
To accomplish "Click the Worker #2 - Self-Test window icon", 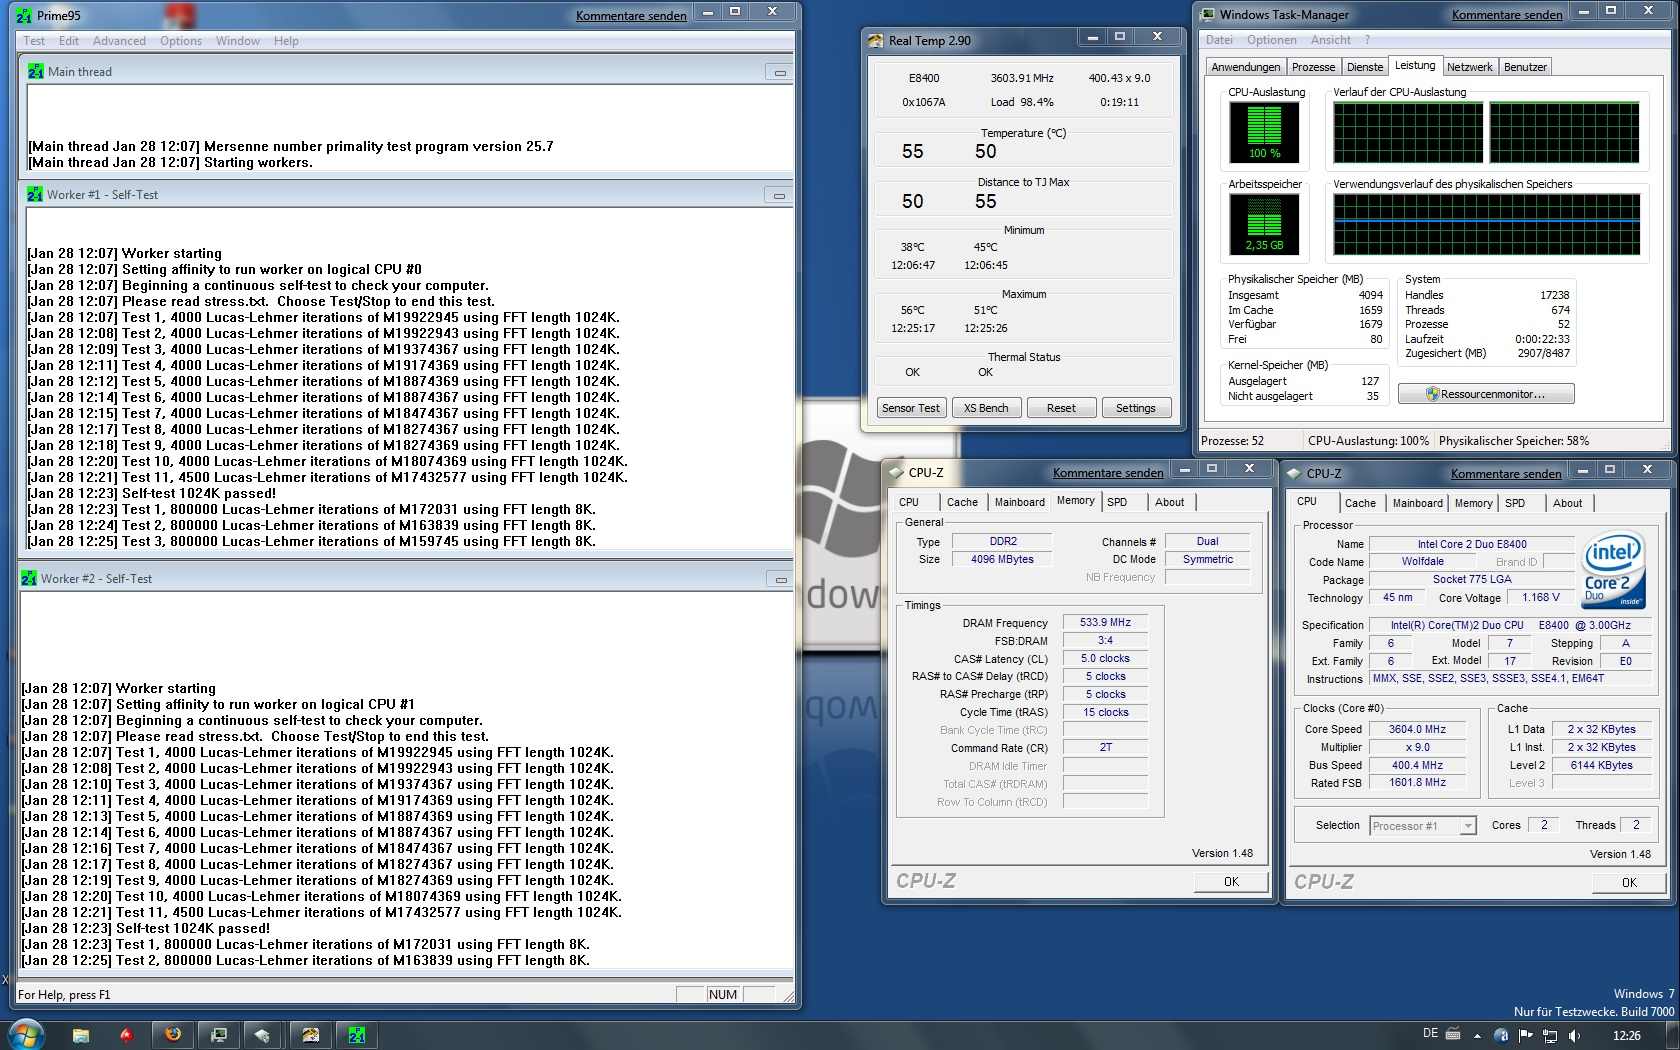I will click(x=28, y=578).
